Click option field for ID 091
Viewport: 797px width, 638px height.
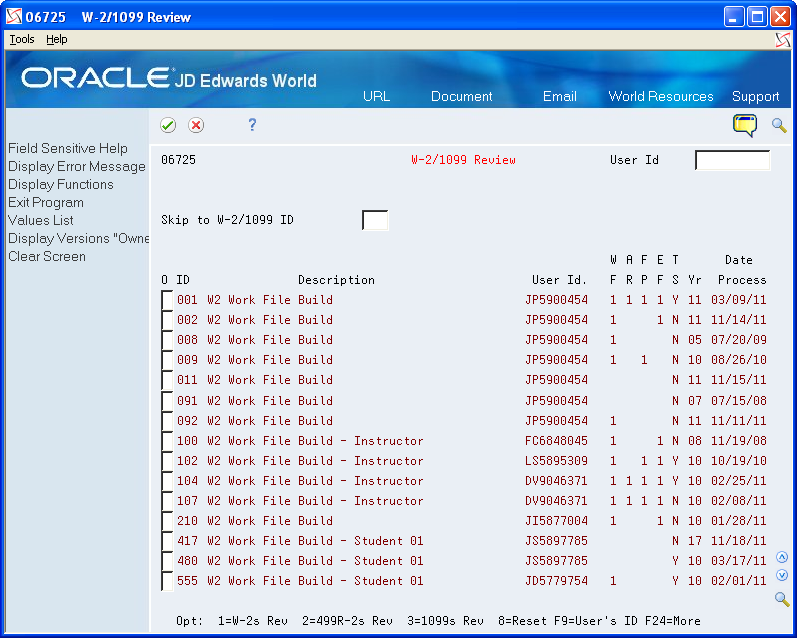coord(167,401)
